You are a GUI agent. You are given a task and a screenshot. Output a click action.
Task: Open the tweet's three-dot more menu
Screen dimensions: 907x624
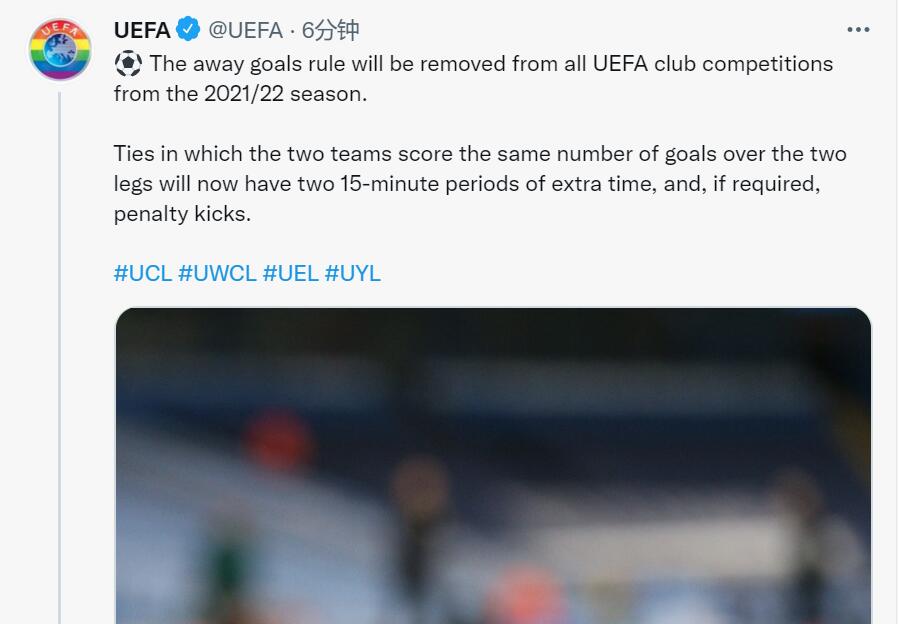coord(858,30)
